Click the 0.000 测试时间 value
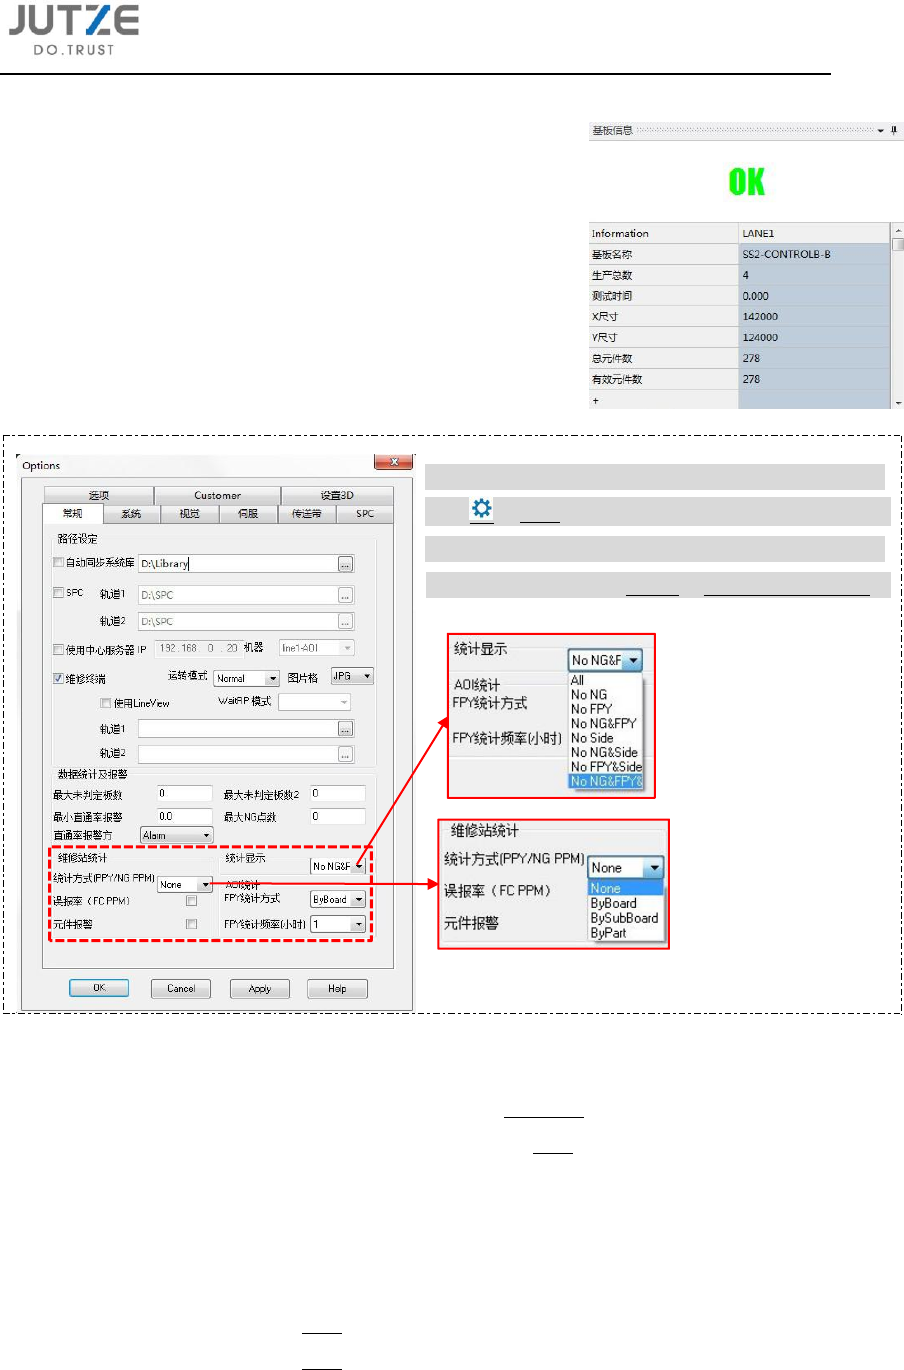 point(814,296)
